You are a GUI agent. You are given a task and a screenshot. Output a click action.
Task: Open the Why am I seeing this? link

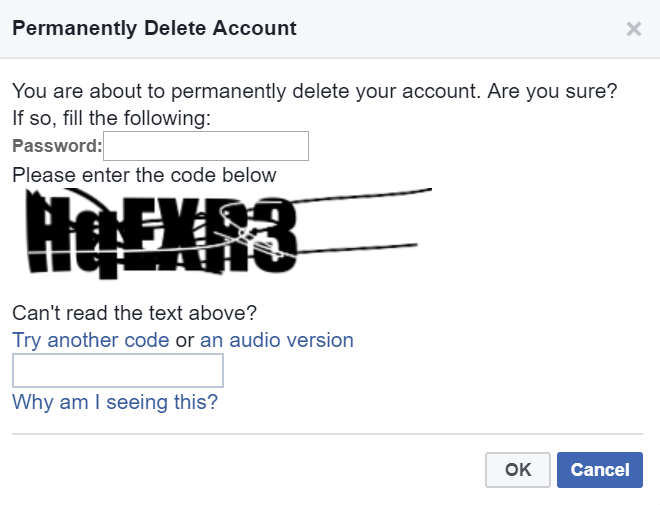[115, 402]
